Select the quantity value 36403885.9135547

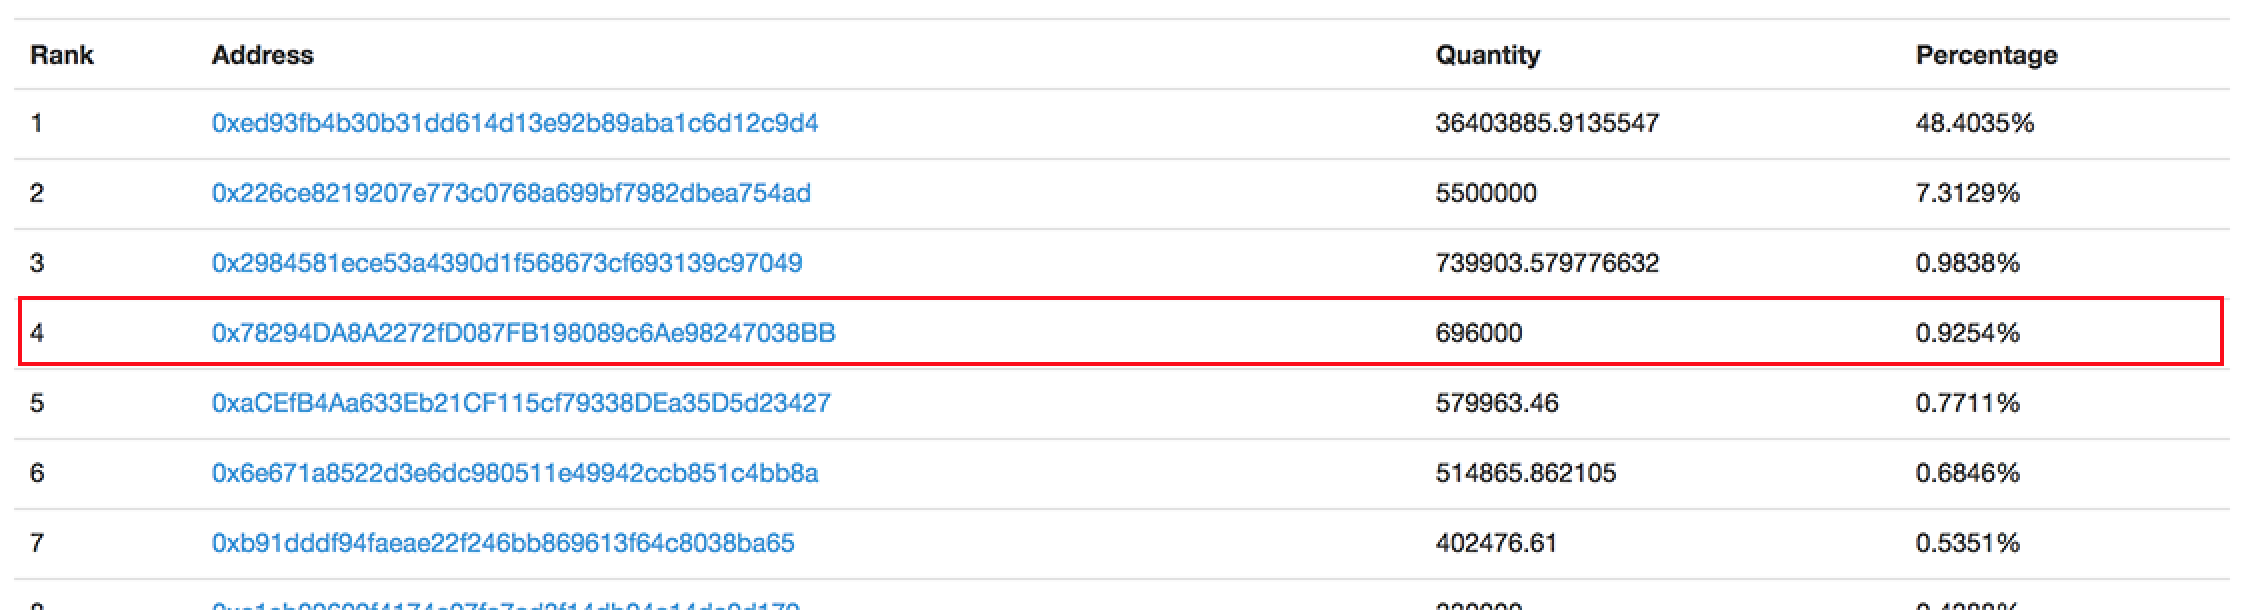click(1547, 123)
